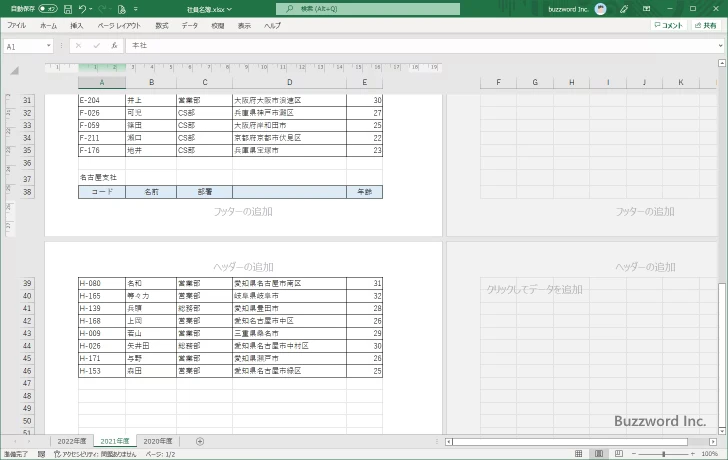The height and width of the screenshot is (460, 728).
Task: Click the user account avatar
Action: coord(600,9)
